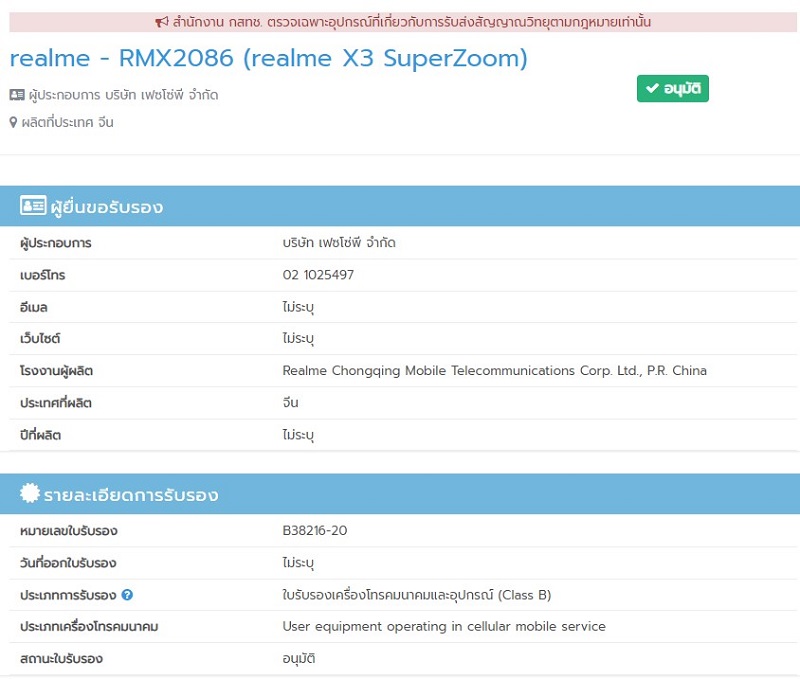Click the เบอร์โทร row label
This screenshot has height=679, width=800.
[x=42, y=275]
